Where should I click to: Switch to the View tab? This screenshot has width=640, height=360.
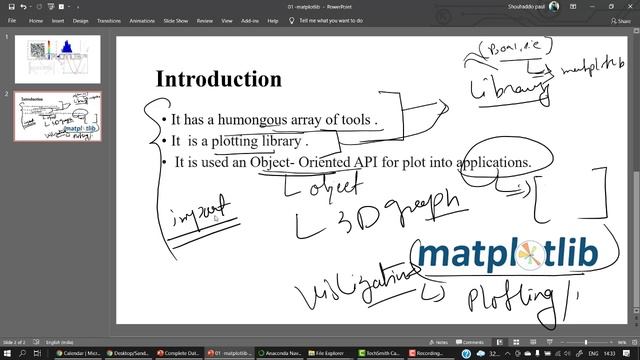pos(227,21)
